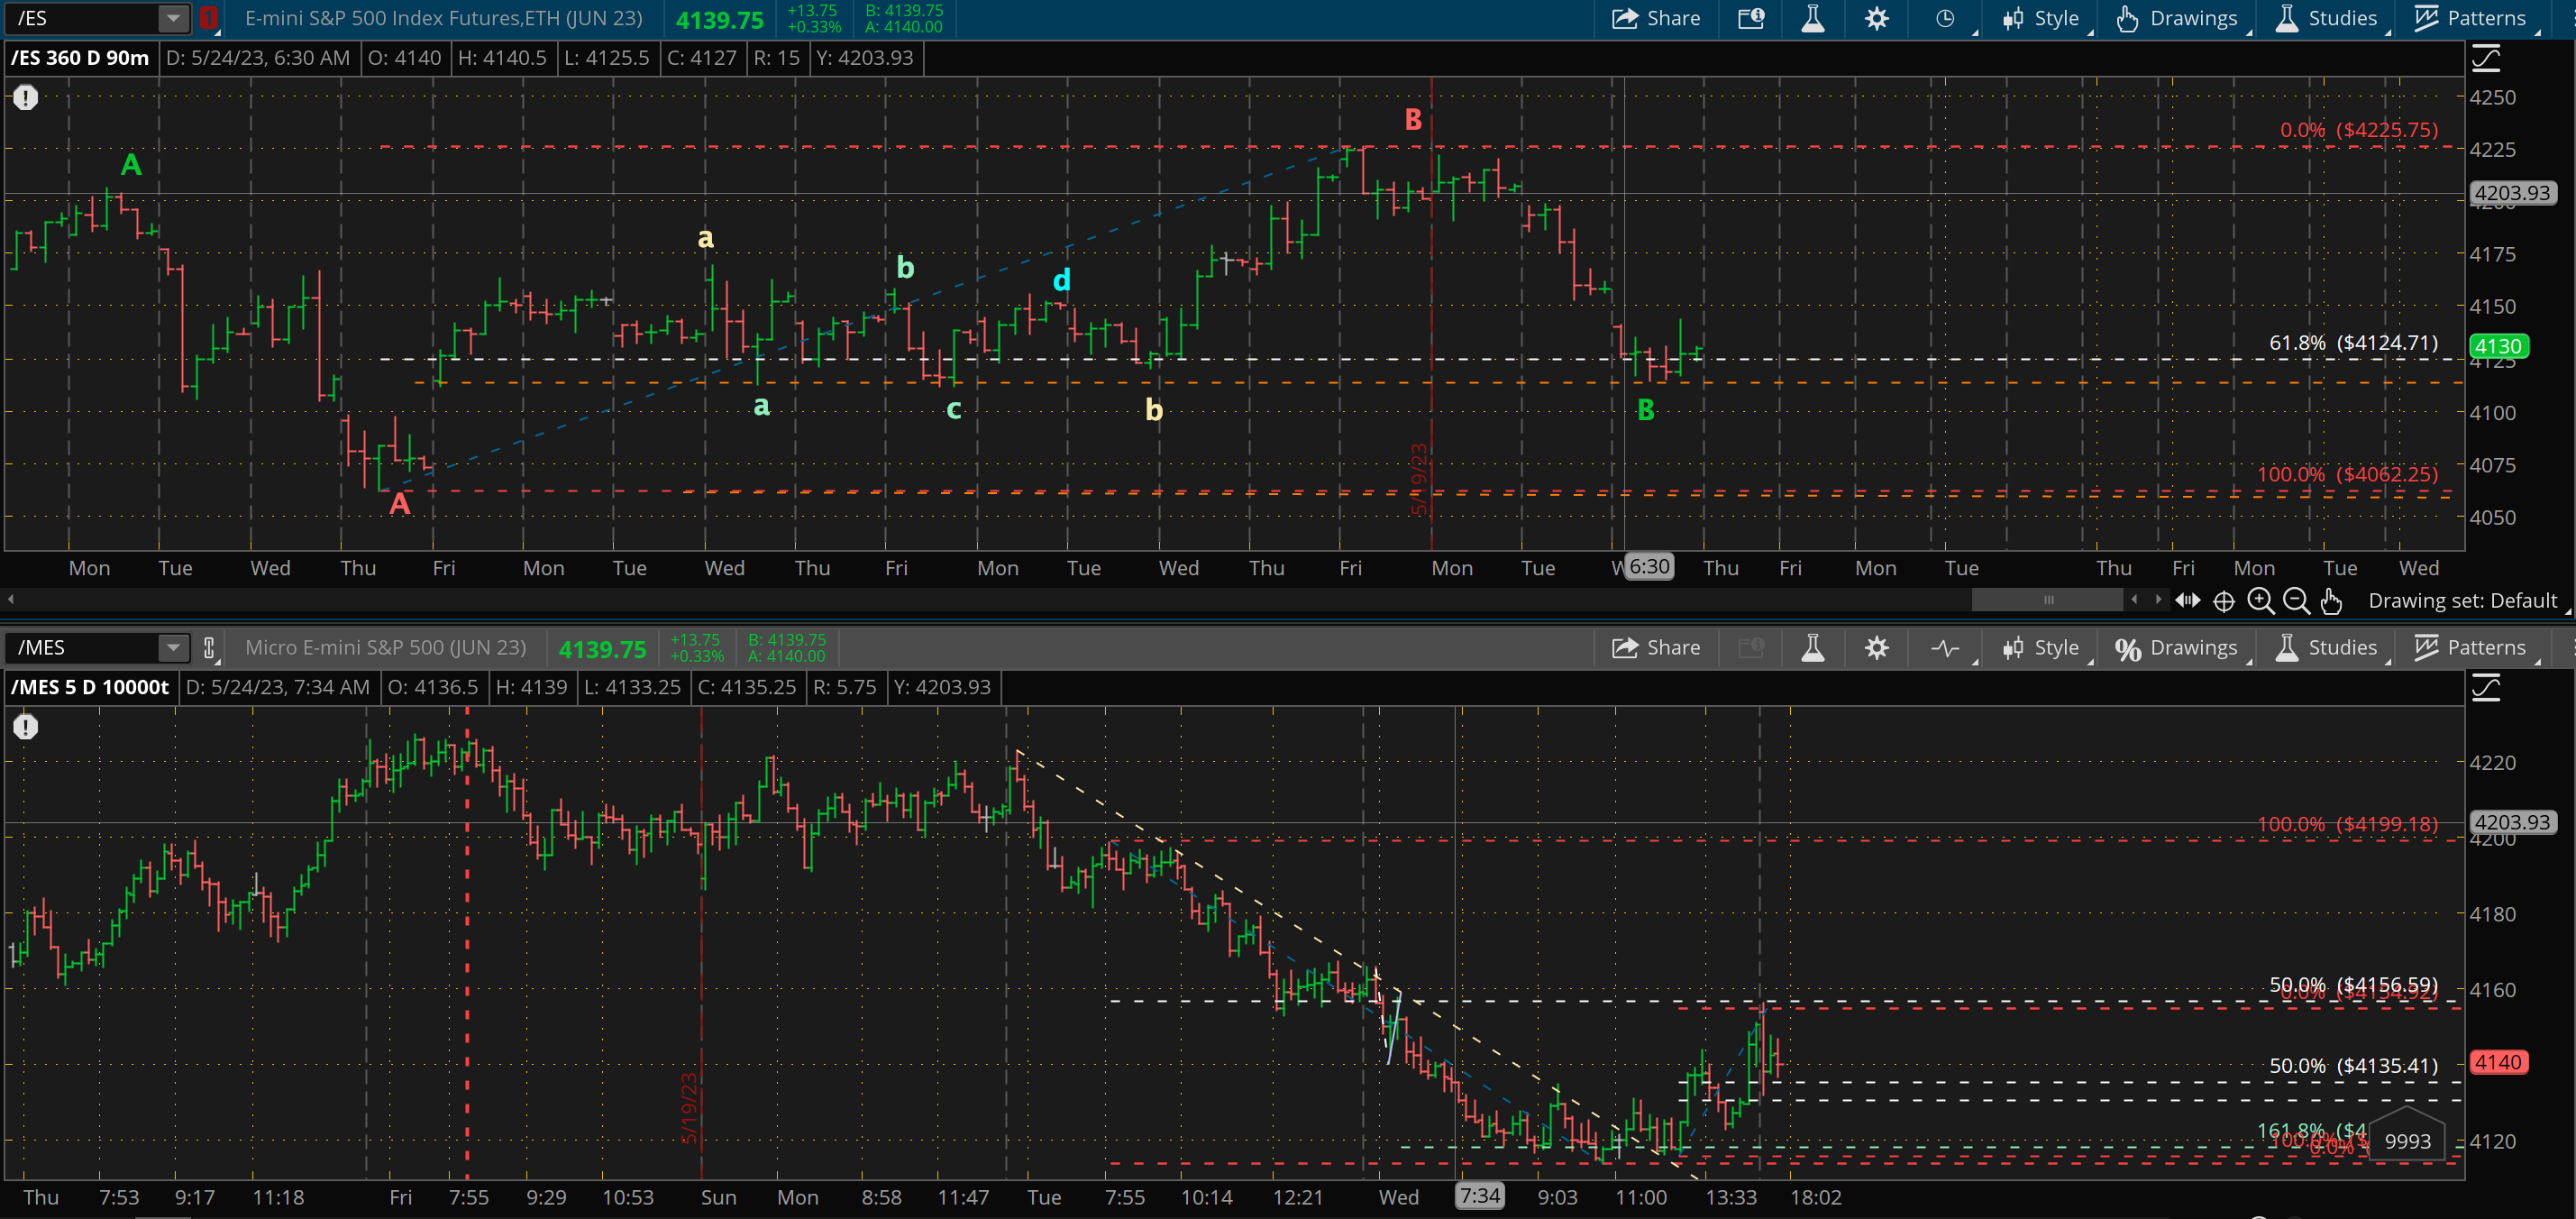Open the Drawing set: Default dropdown
The height and width of the screenshot is (1219, 2576).
pos(2464,601)
